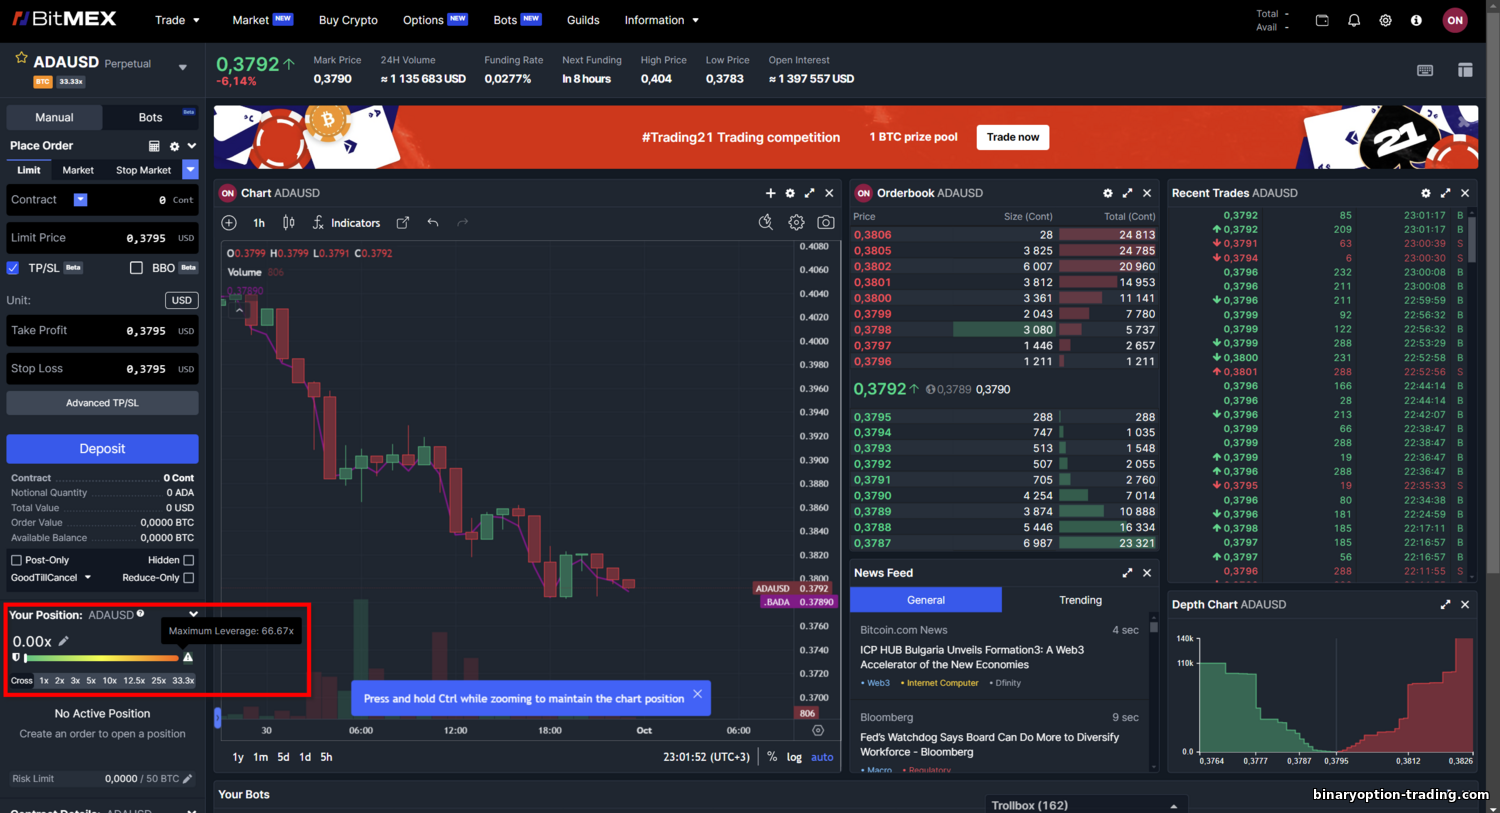
Task: Toggle auto scale on the chart
Action: click(x=822, y=757)
